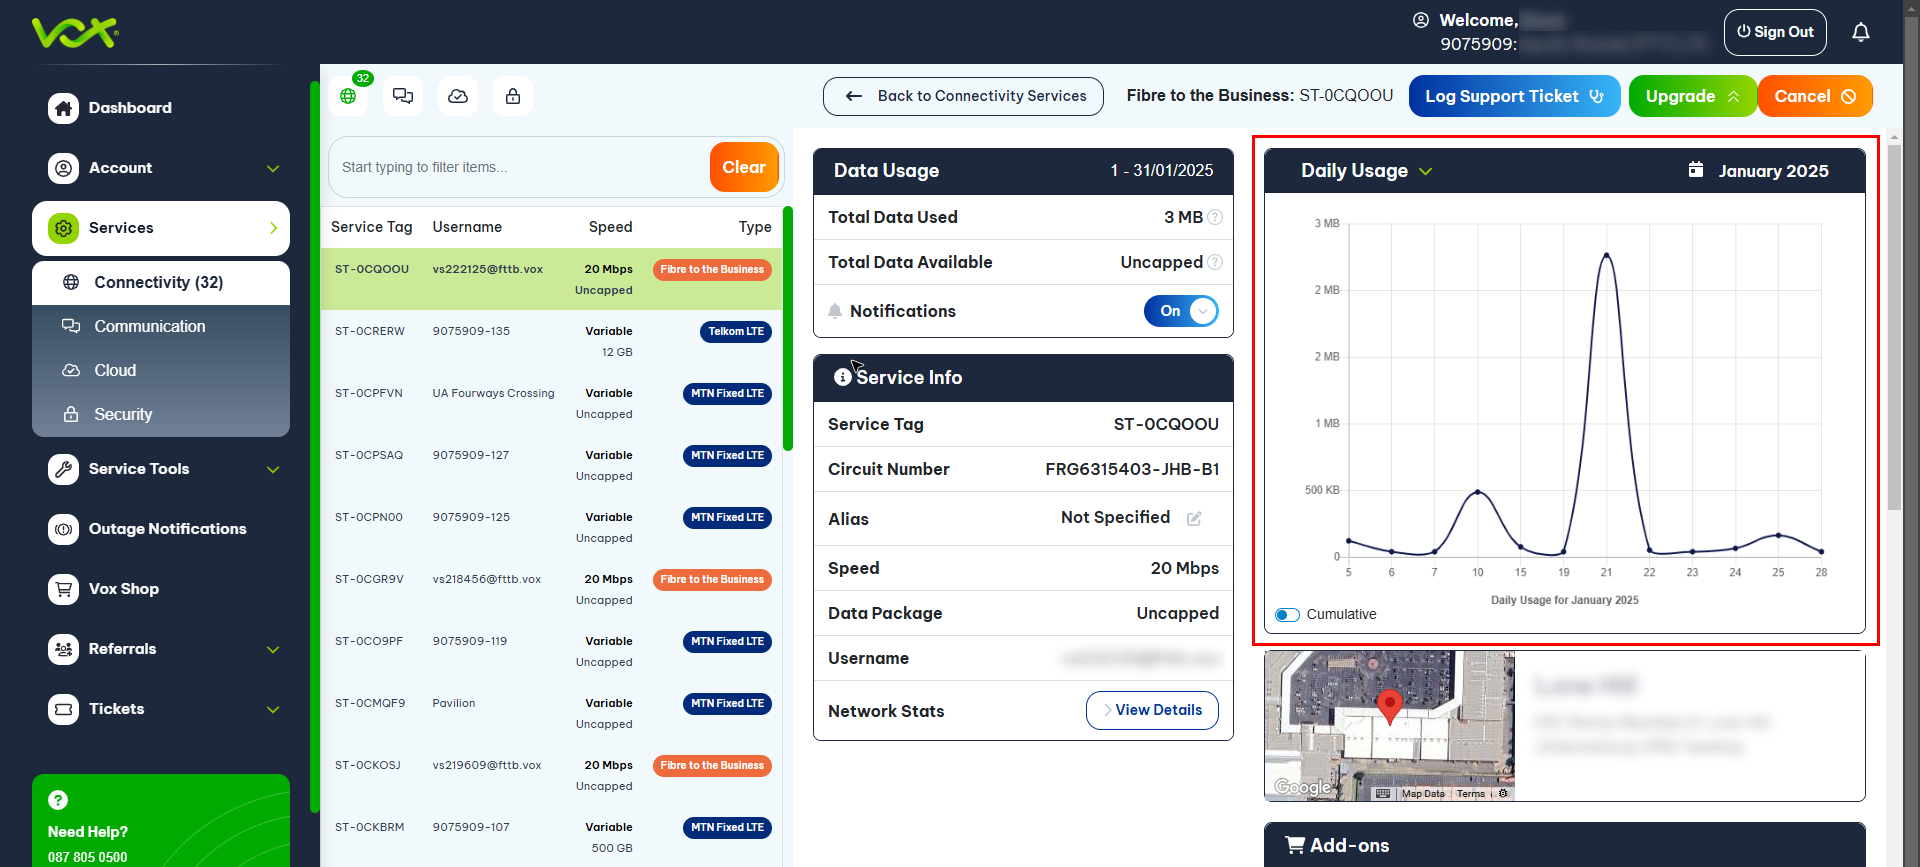
Task: Click the filter items search field
Action: click(520, 167)
